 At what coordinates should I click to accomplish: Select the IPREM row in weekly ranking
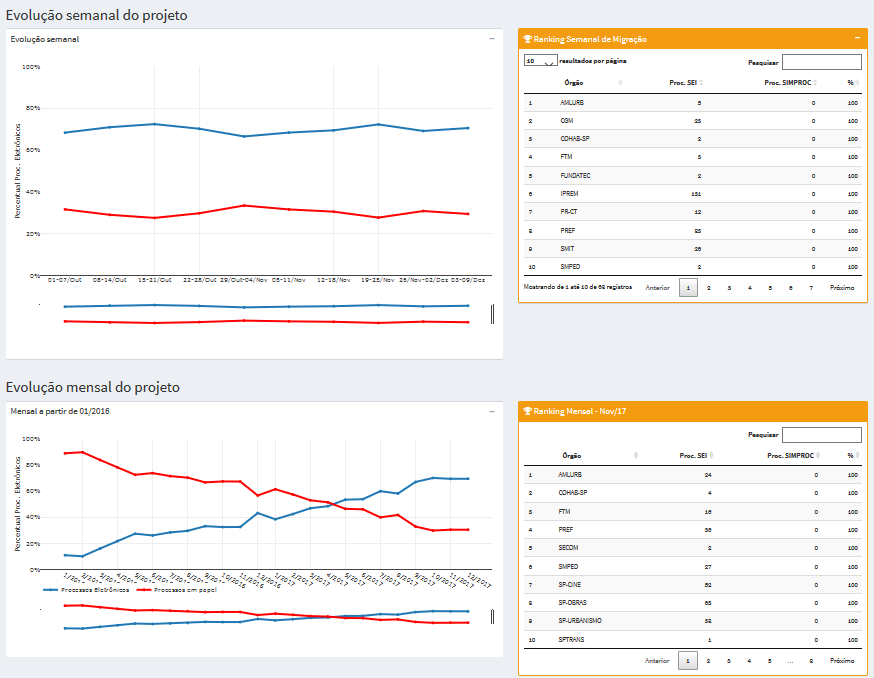[x=693, y=193]
